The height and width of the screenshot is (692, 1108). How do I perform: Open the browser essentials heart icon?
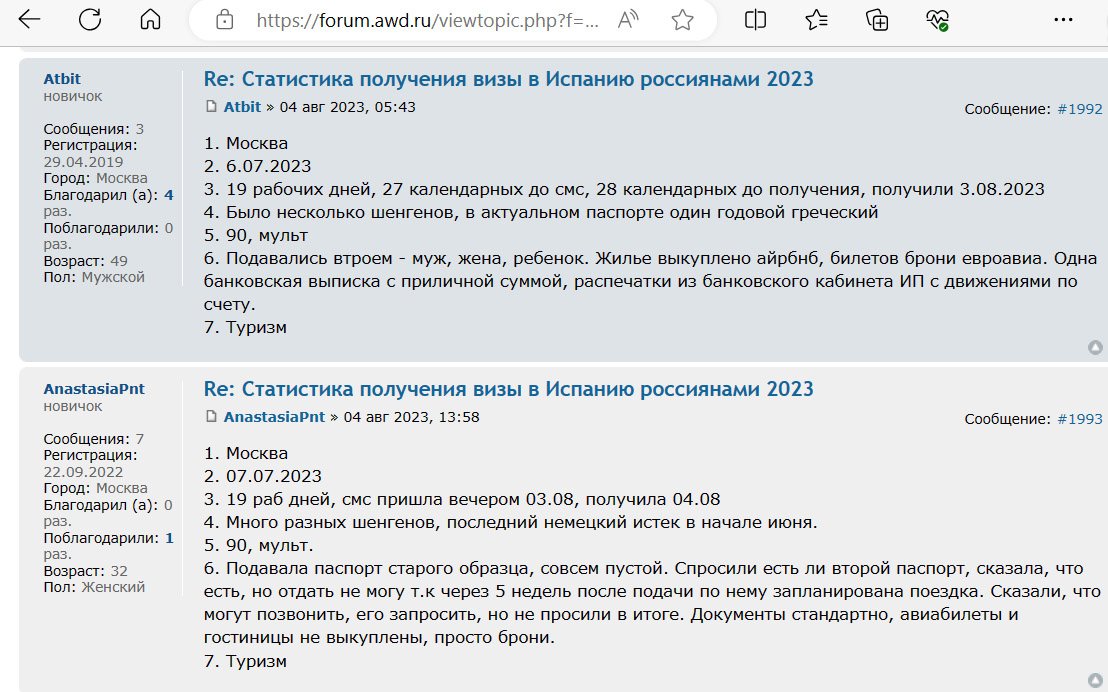click(938, 20)
